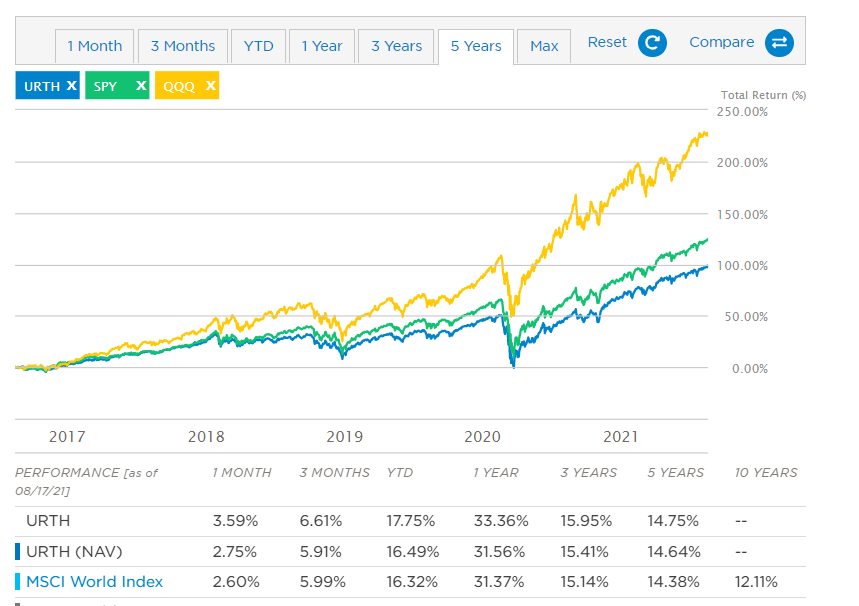Click the 1 MONTH column header
This screenshot has height=606, width=859.
(242, 472)
